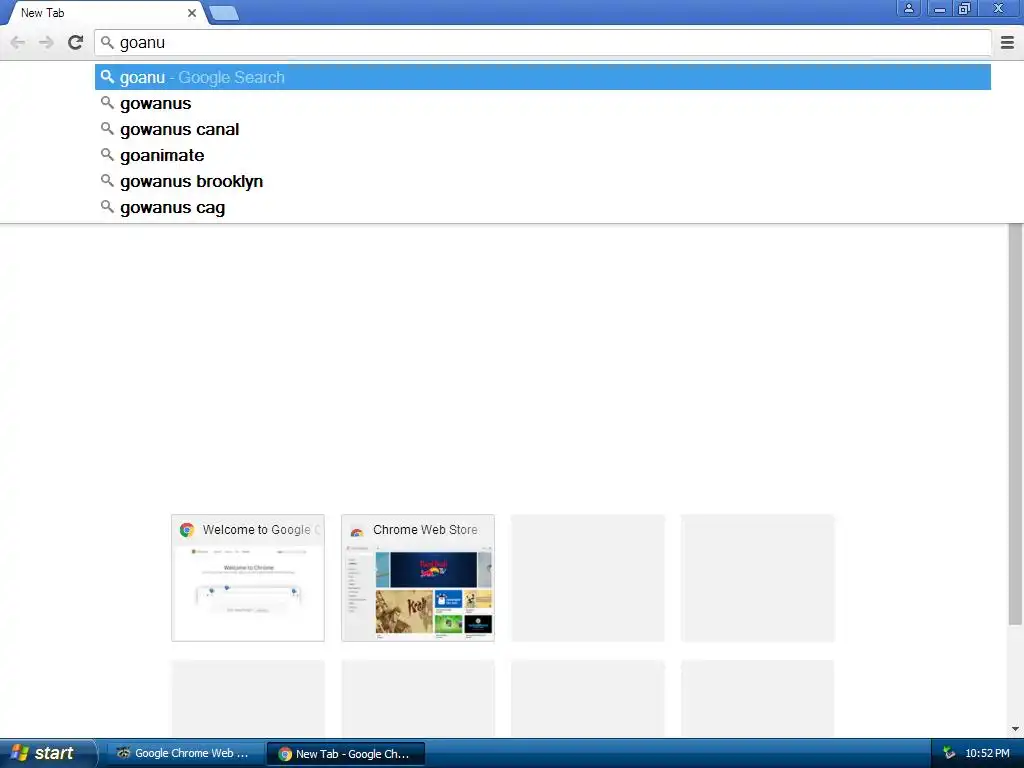
Task: Switch to Google Chrome Web taskbar item
Action: point(184,753)
